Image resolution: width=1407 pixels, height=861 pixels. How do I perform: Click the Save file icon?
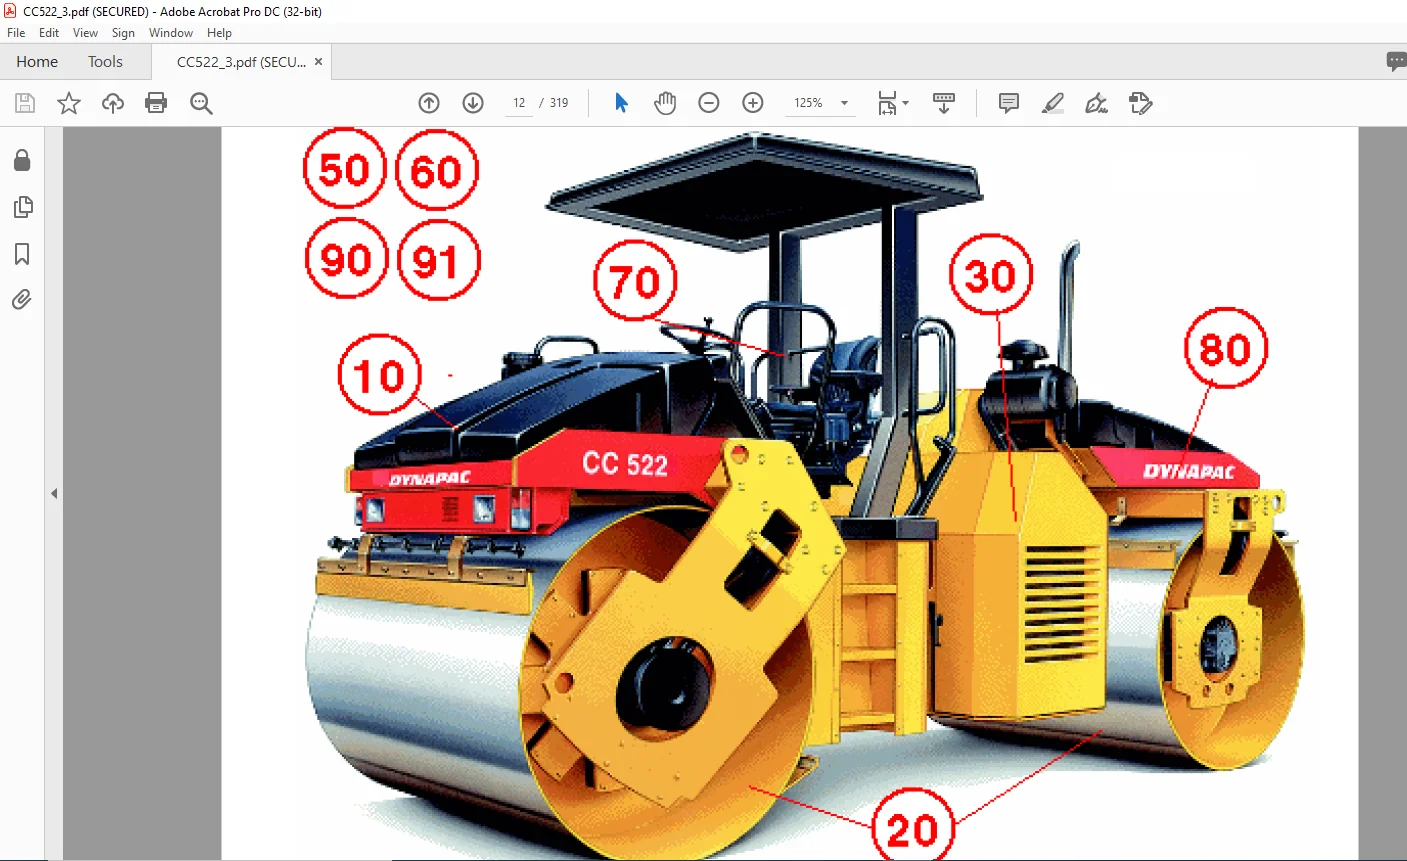(x=25, y=103)
